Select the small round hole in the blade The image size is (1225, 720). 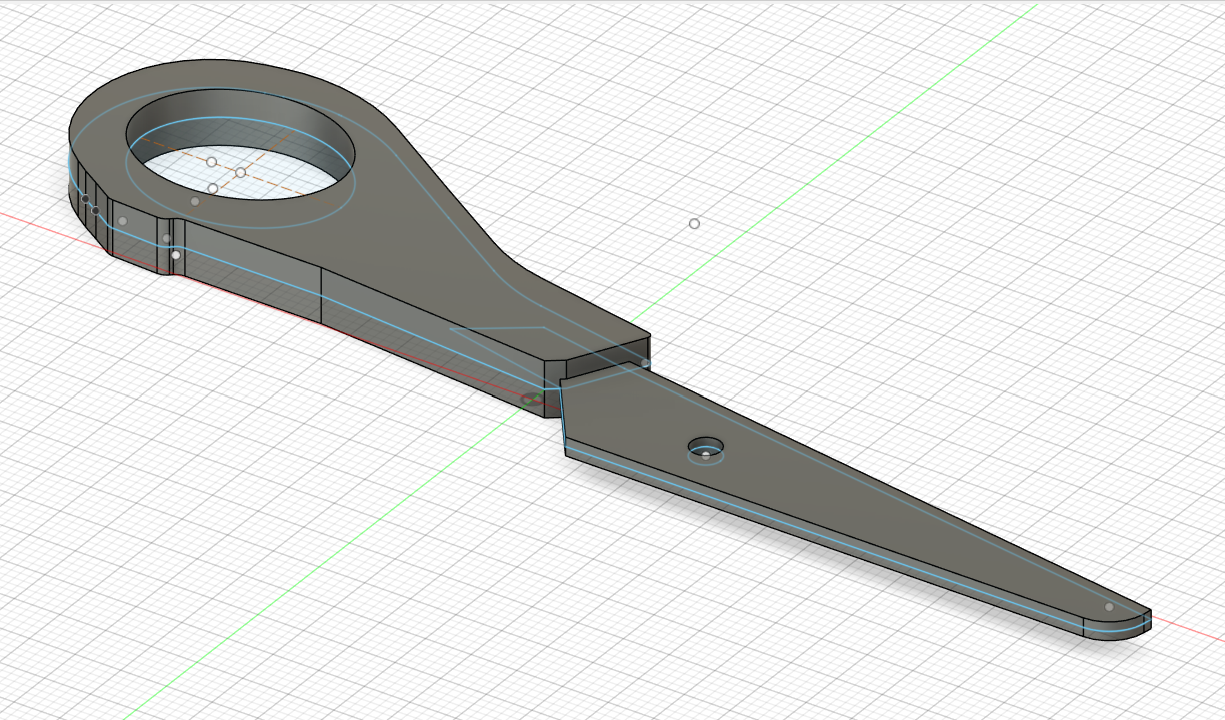tap(706, 447)
